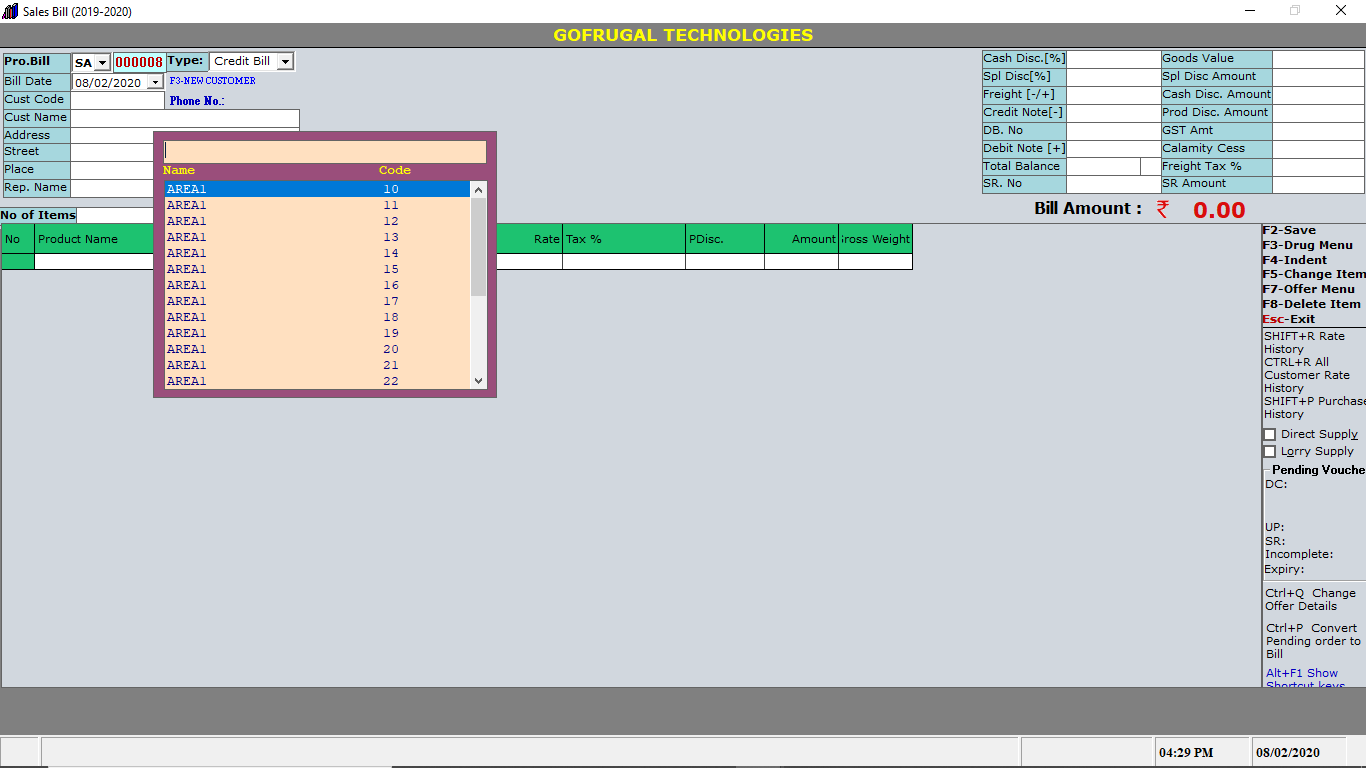1366x768 pixels.
Task: Open F3-Drug Menu
Action: [x=1307, y=245]
